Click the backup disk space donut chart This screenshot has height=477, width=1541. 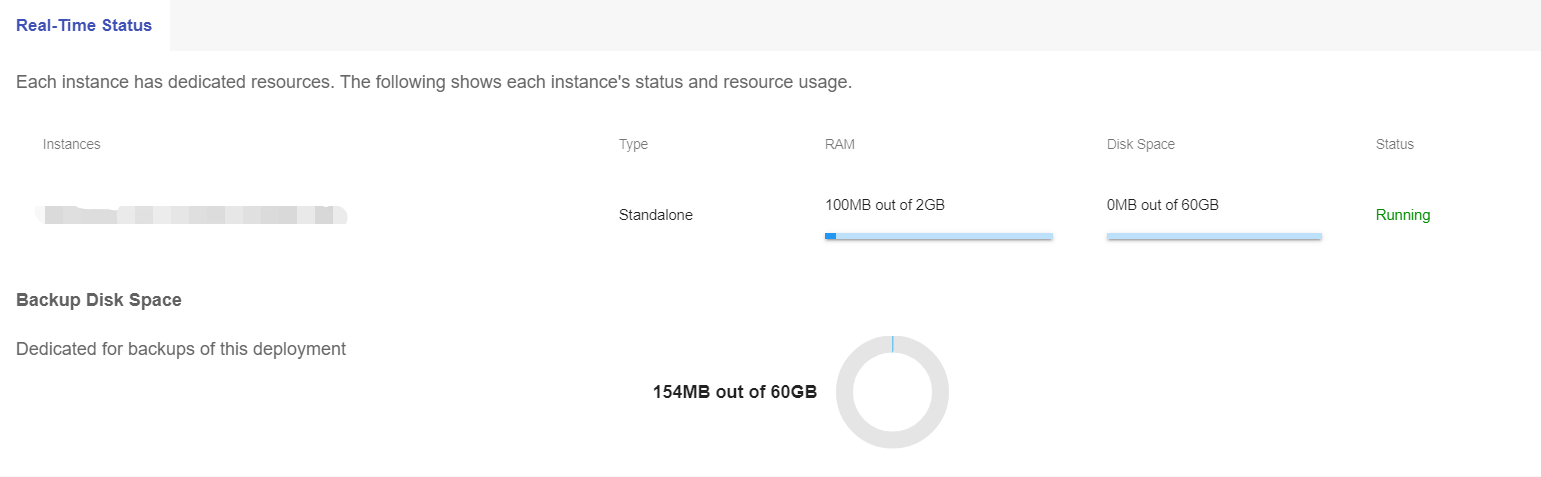point(892,392)
